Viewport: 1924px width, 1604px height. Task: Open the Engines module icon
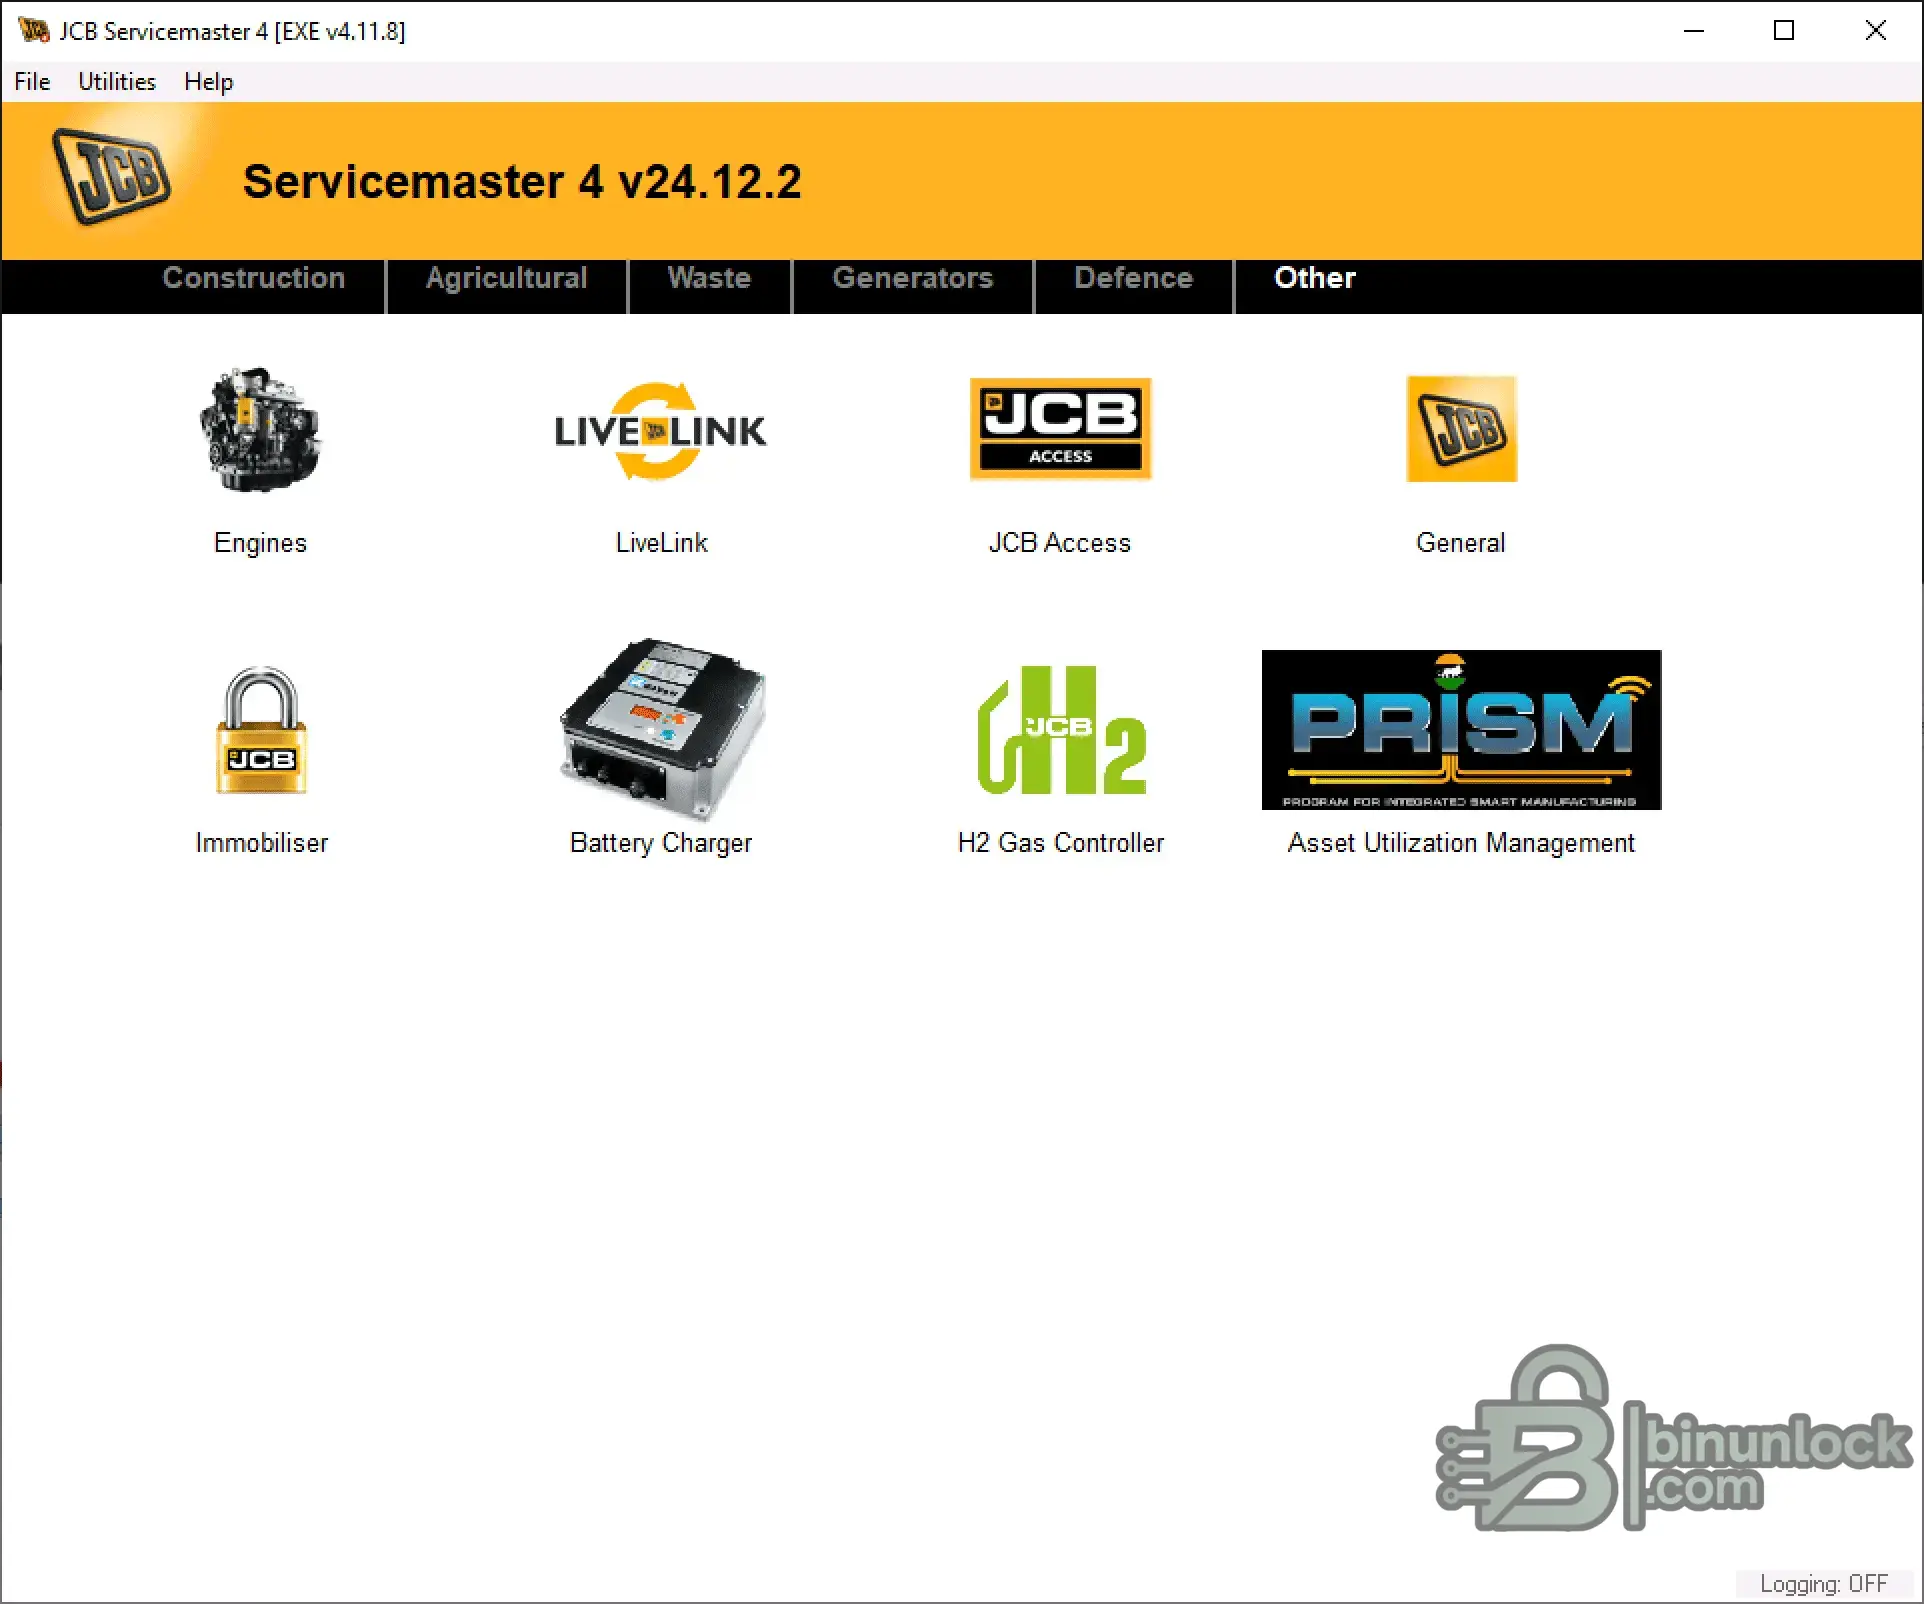(261, 430)
